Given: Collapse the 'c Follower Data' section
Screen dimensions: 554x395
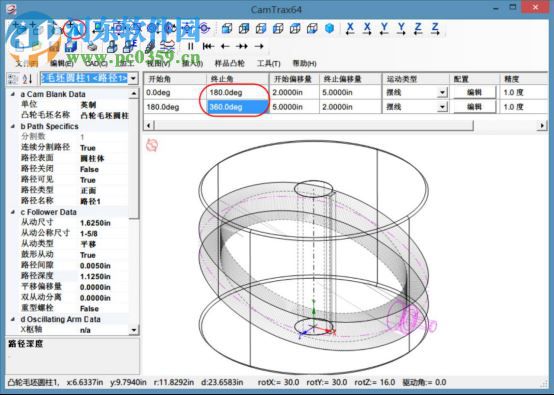Looking at the screenshot, I should coord(13,212).
